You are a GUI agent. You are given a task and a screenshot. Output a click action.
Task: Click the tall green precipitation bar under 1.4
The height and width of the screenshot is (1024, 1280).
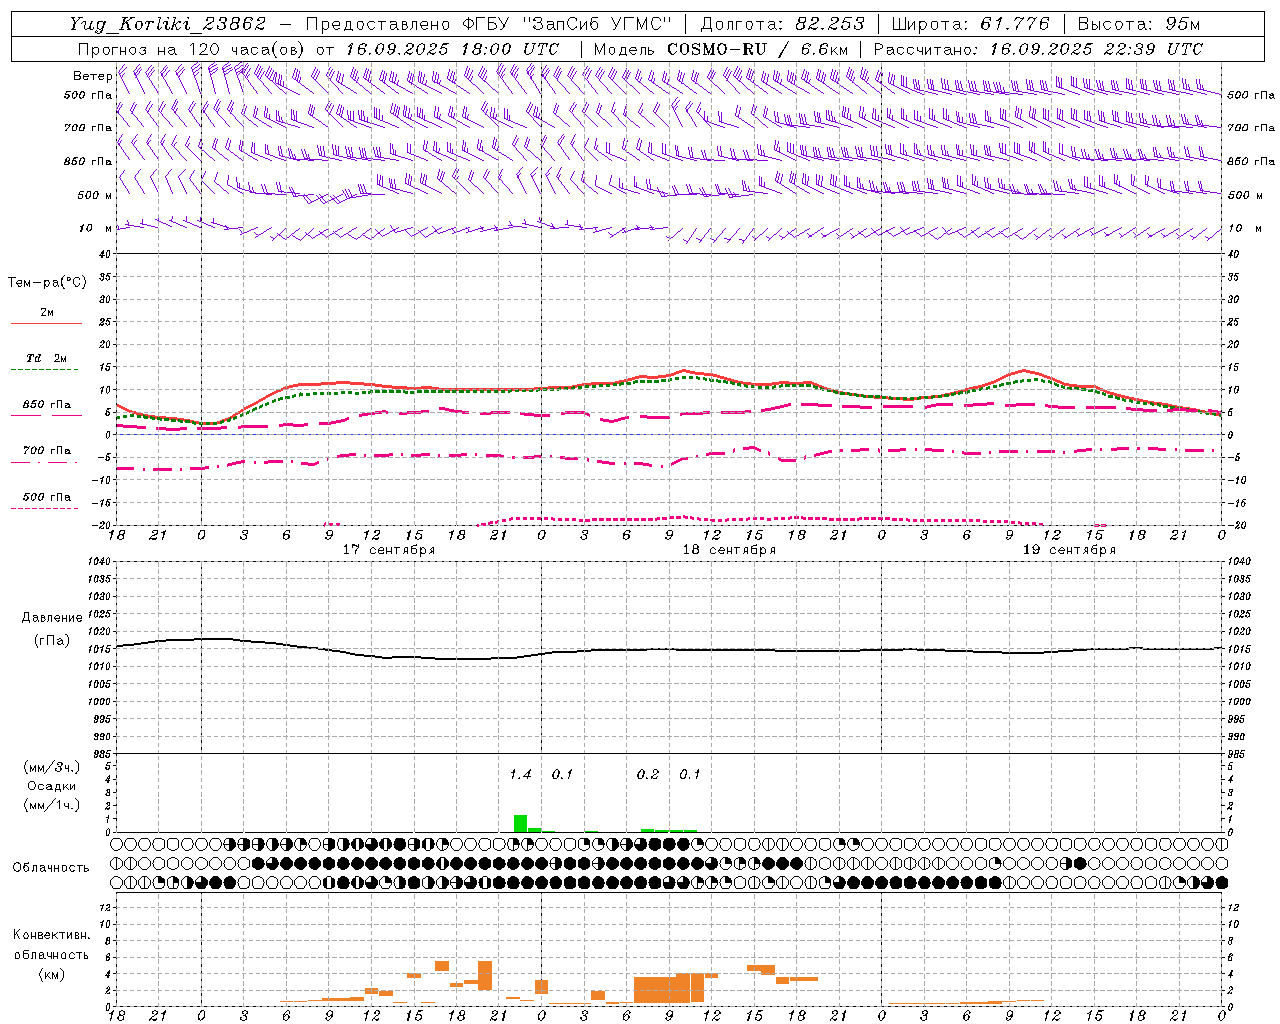520,823
